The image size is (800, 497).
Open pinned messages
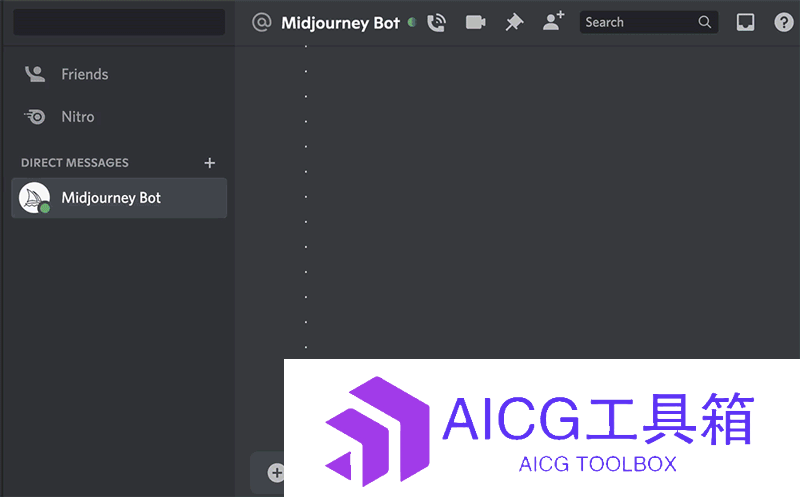coord(514,22)
